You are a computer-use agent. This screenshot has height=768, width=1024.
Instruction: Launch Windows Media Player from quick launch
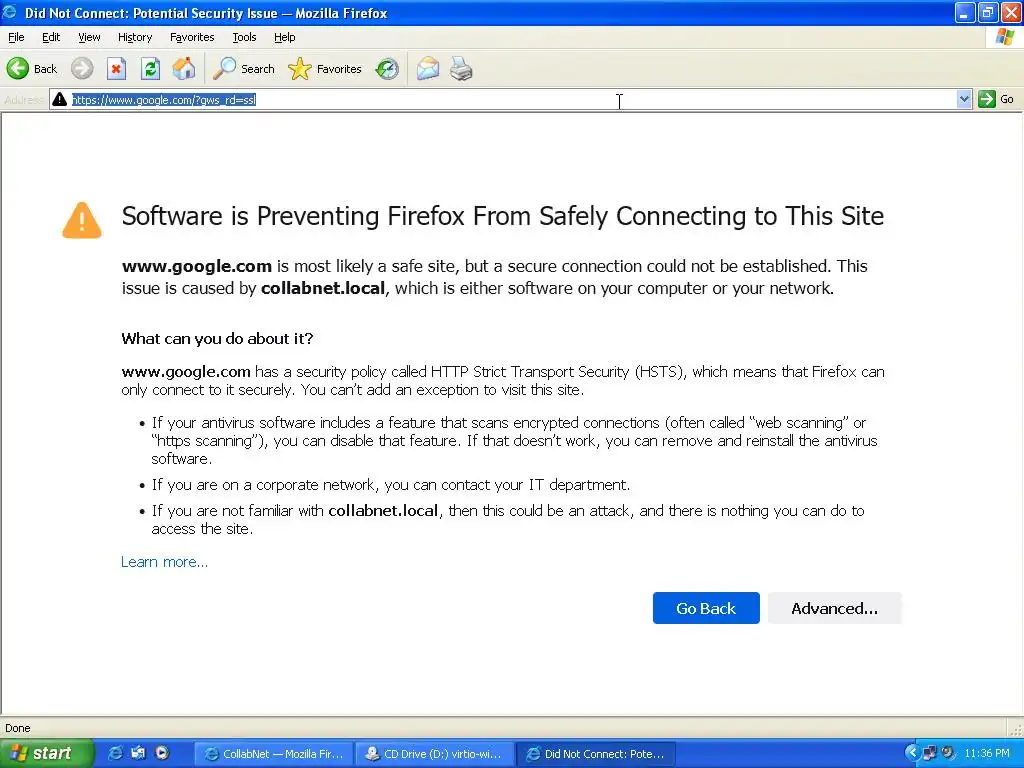[x=161, y=753]
